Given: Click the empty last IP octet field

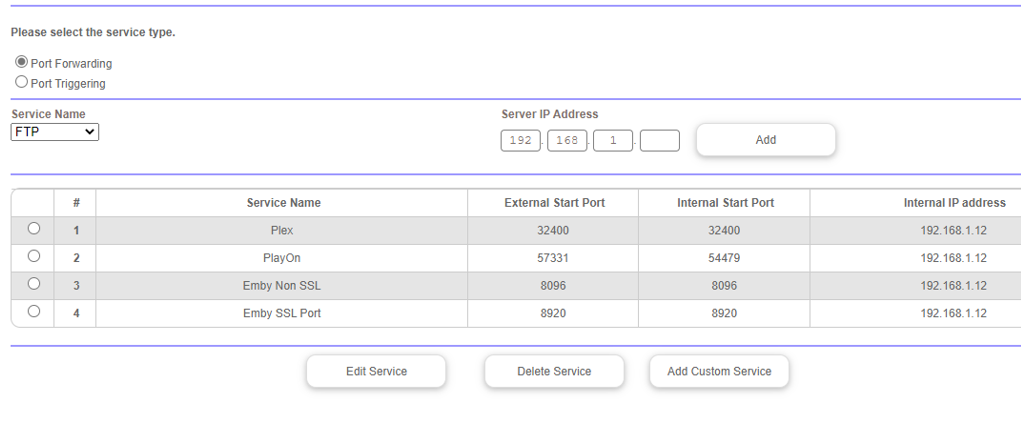Looking at the screenshot, I should click(x=660, y=141).
